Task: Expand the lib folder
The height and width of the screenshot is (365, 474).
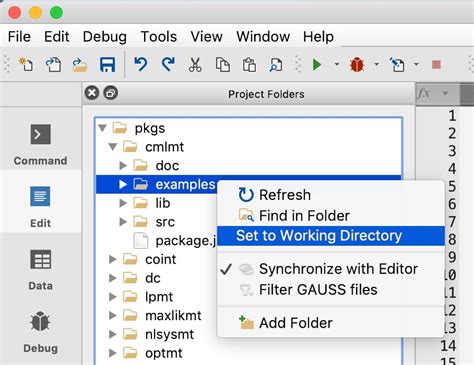Action: (x=123, y=203)
